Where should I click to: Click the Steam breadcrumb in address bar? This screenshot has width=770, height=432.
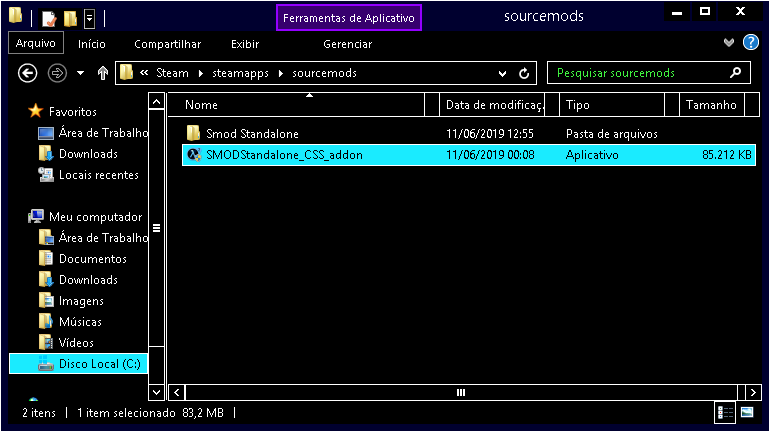(x=172, y=73)
